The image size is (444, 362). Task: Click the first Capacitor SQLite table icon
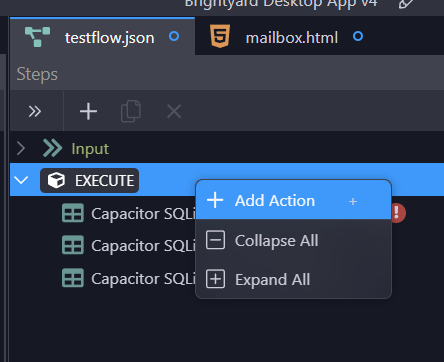73,213
